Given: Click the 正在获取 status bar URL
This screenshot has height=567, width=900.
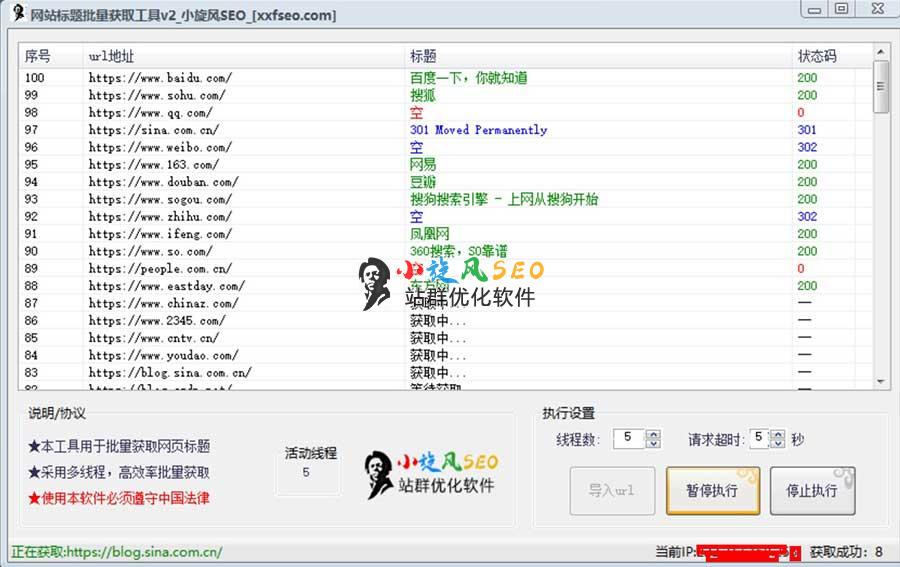Looking at the screenshot, I should click(117, 552).
